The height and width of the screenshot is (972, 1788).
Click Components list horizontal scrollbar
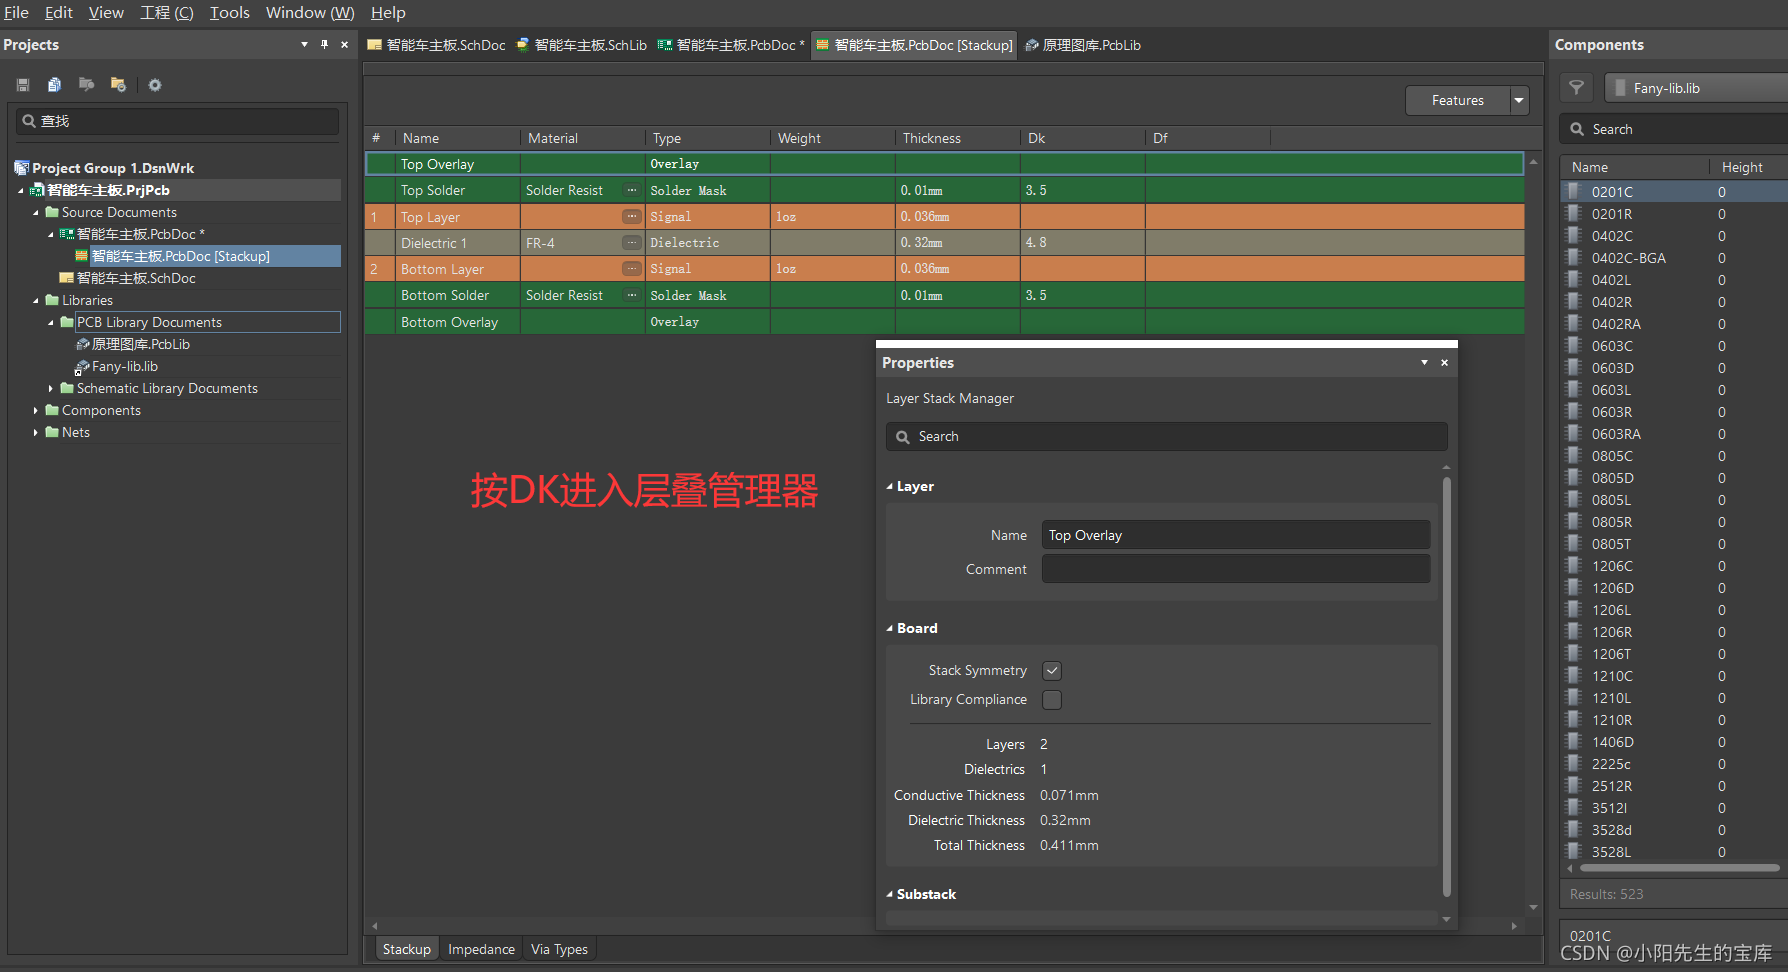(x=1679, y=868)
